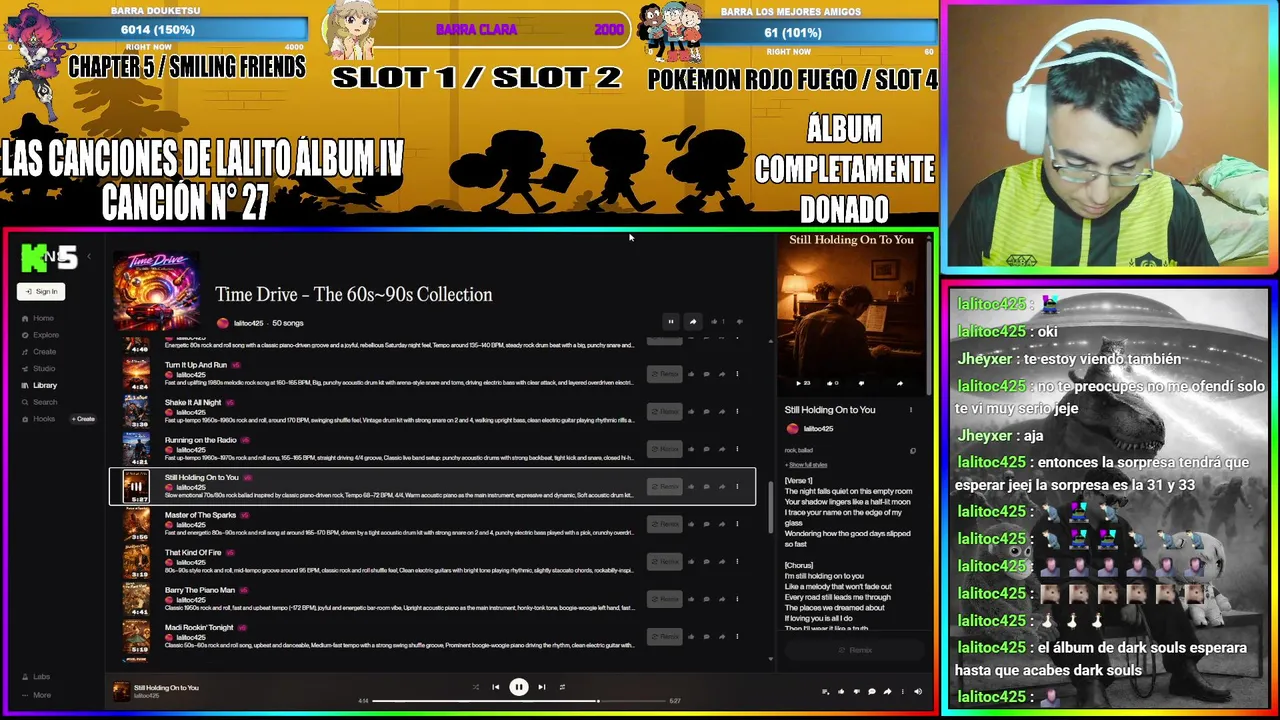Copy the rock, ballad styles
The image size is (1280, 720).
[x=912, y=451]
